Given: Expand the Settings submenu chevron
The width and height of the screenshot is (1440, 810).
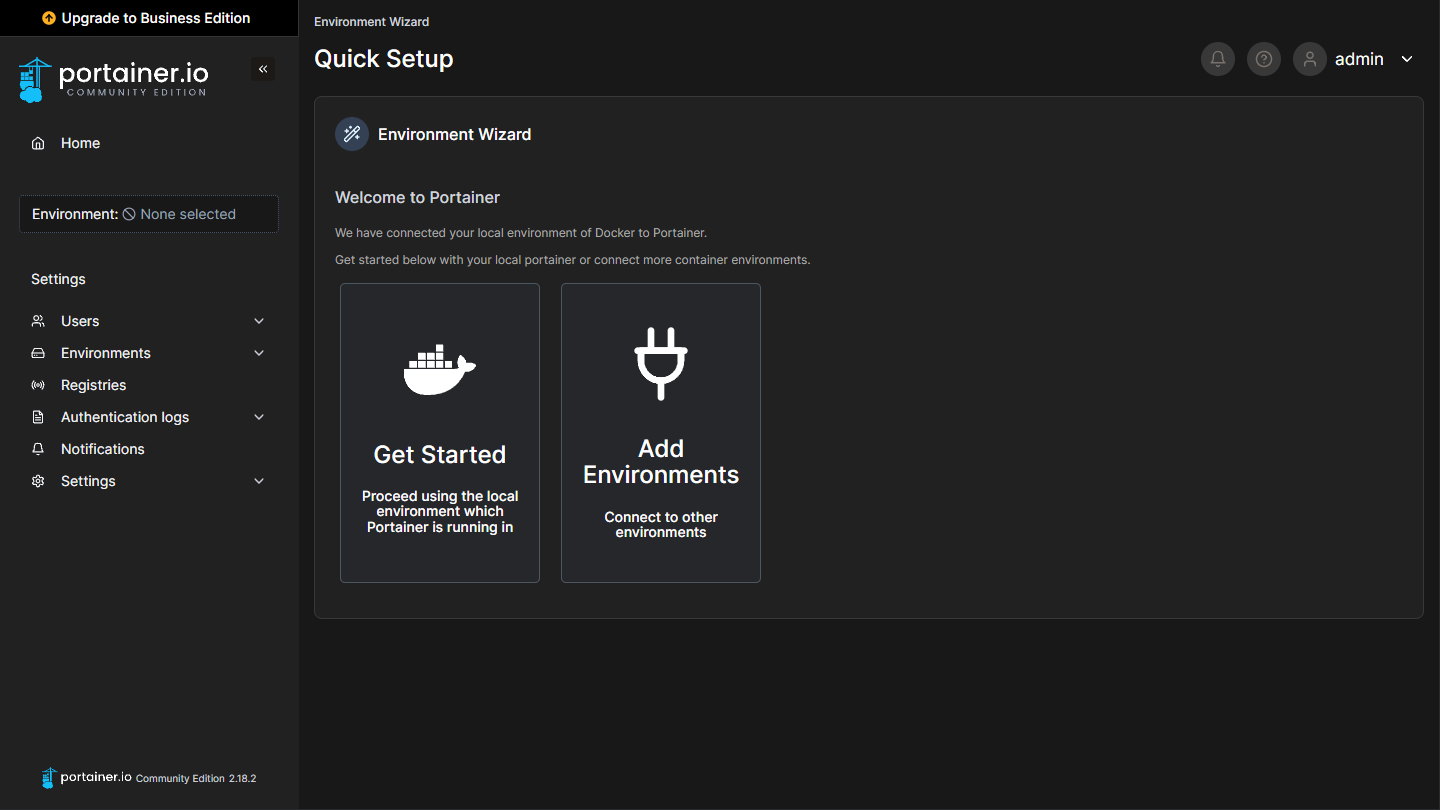Looking at the screenshot, I should (x=259, y=481).
